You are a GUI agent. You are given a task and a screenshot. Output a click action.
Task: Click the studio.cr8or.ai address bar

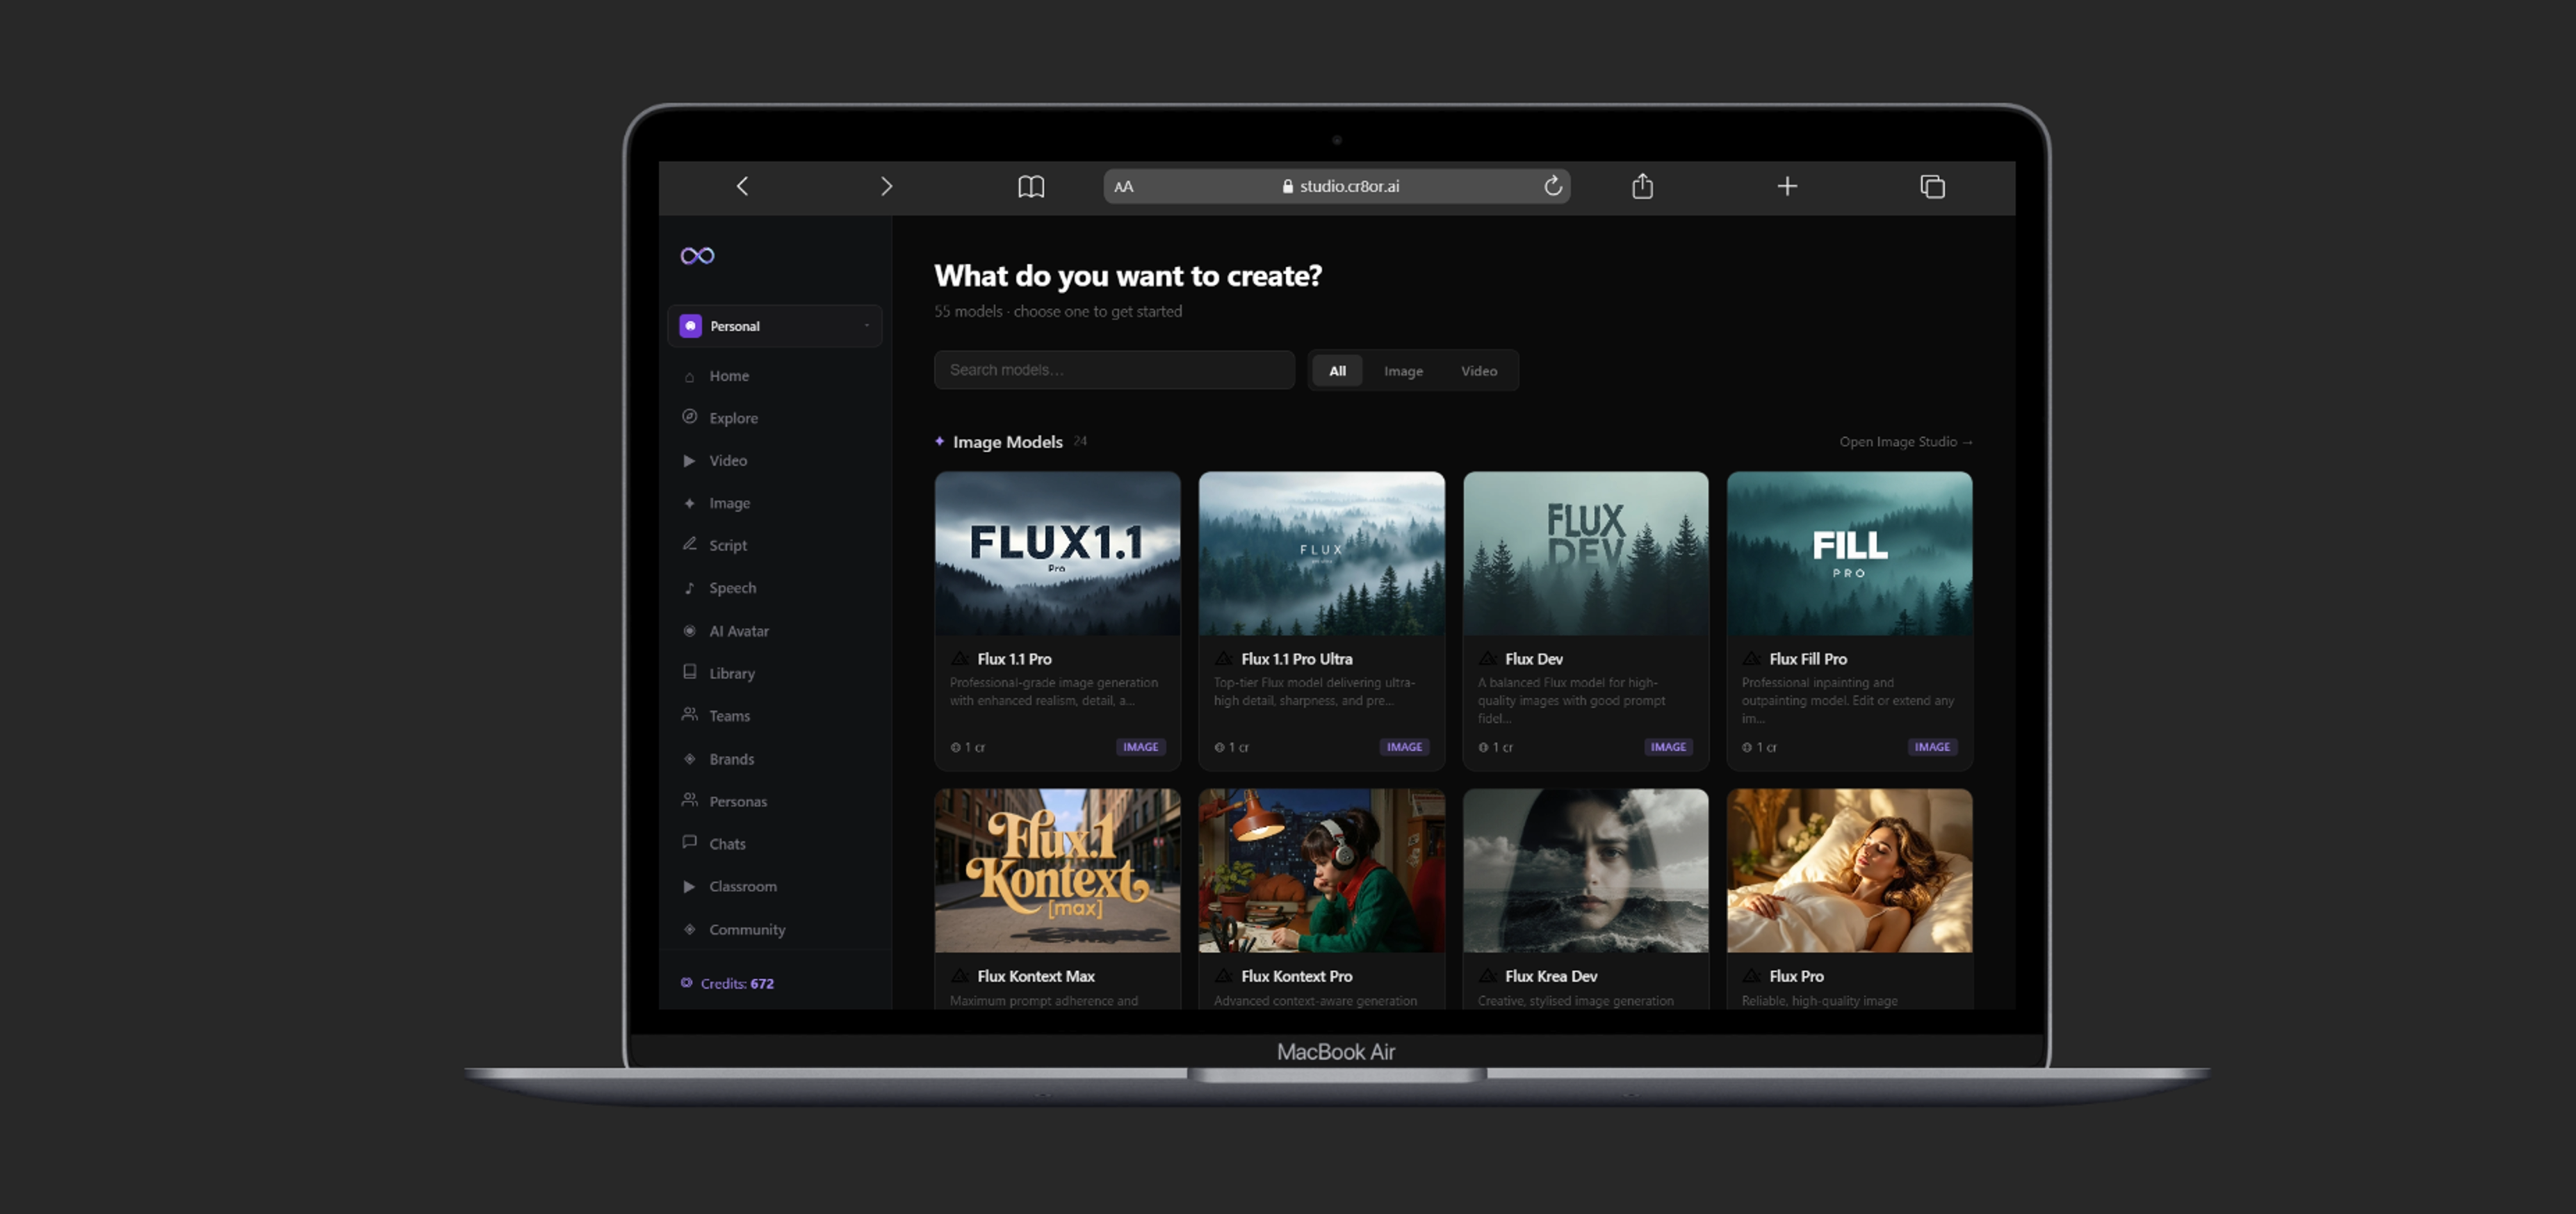click(1337, 186)
